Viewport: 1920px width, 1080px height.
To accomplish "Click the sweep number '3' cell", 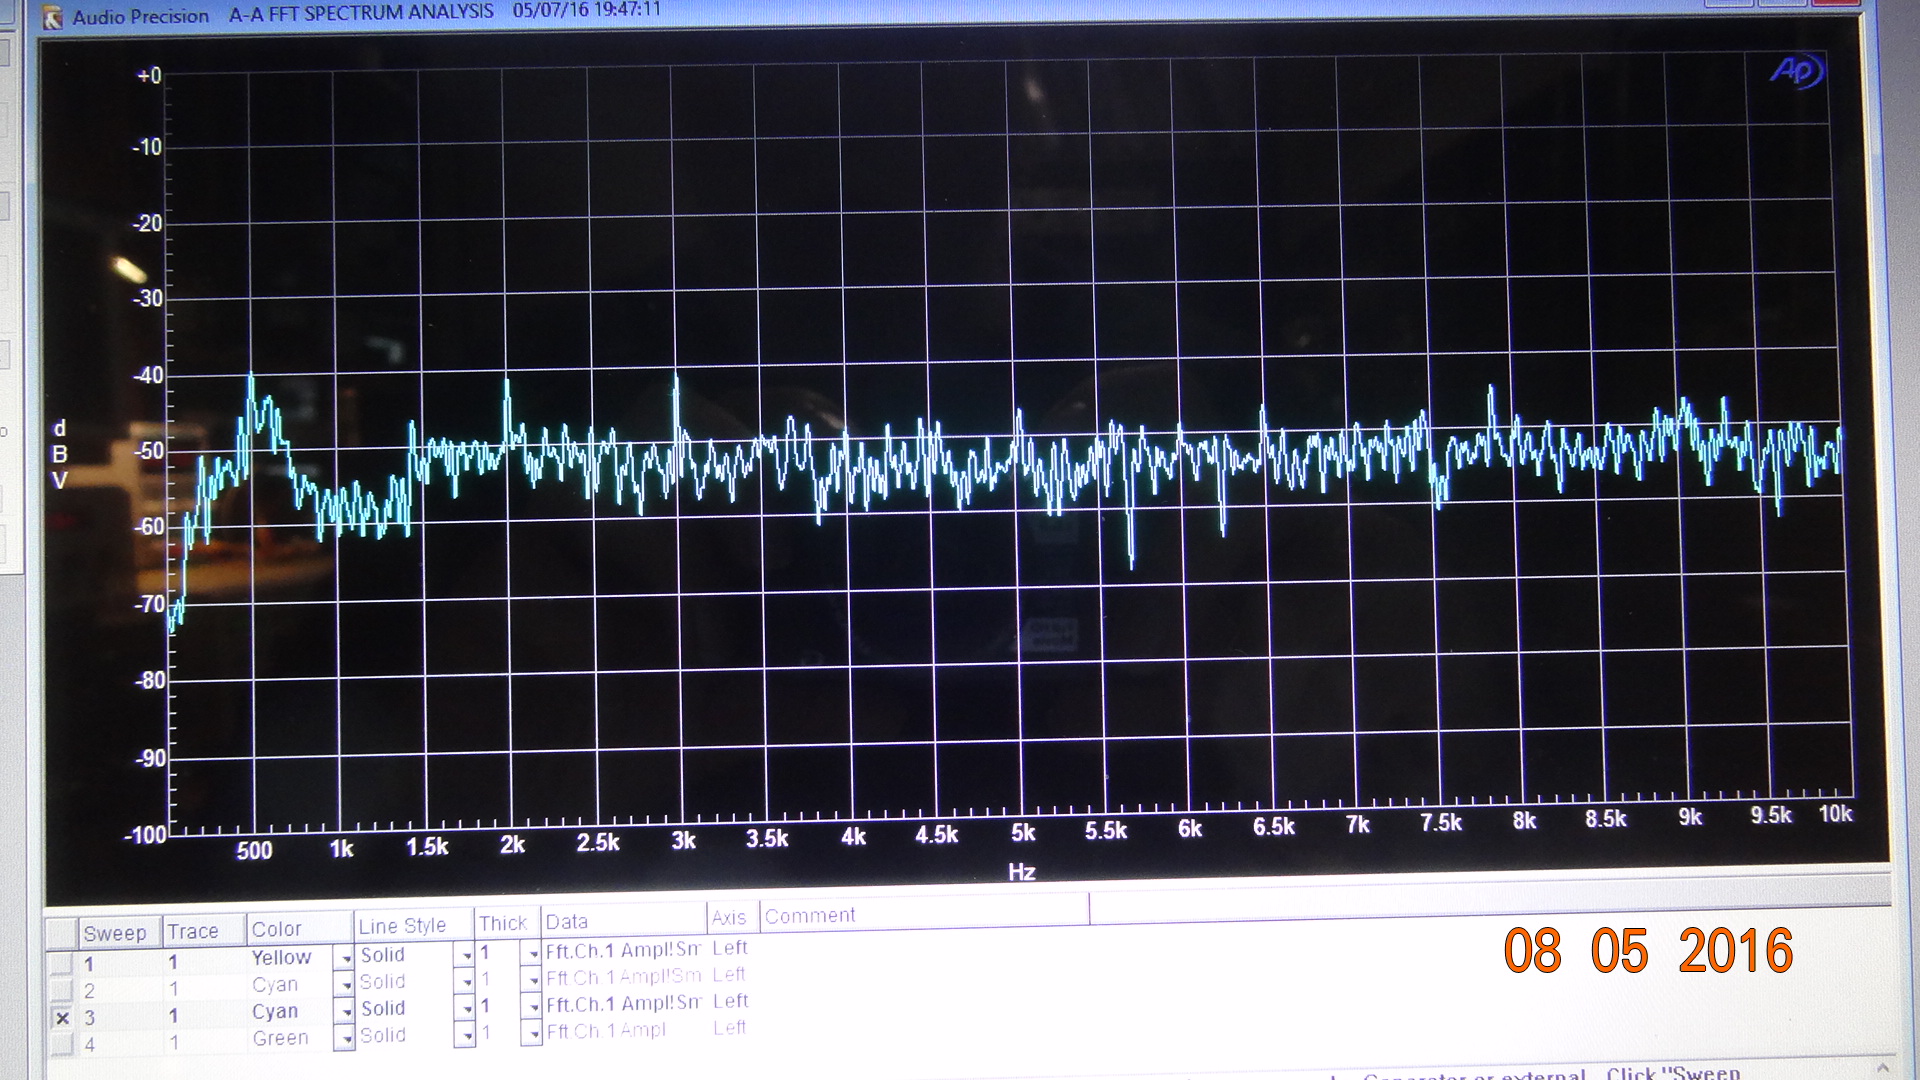I will 89,1018.
